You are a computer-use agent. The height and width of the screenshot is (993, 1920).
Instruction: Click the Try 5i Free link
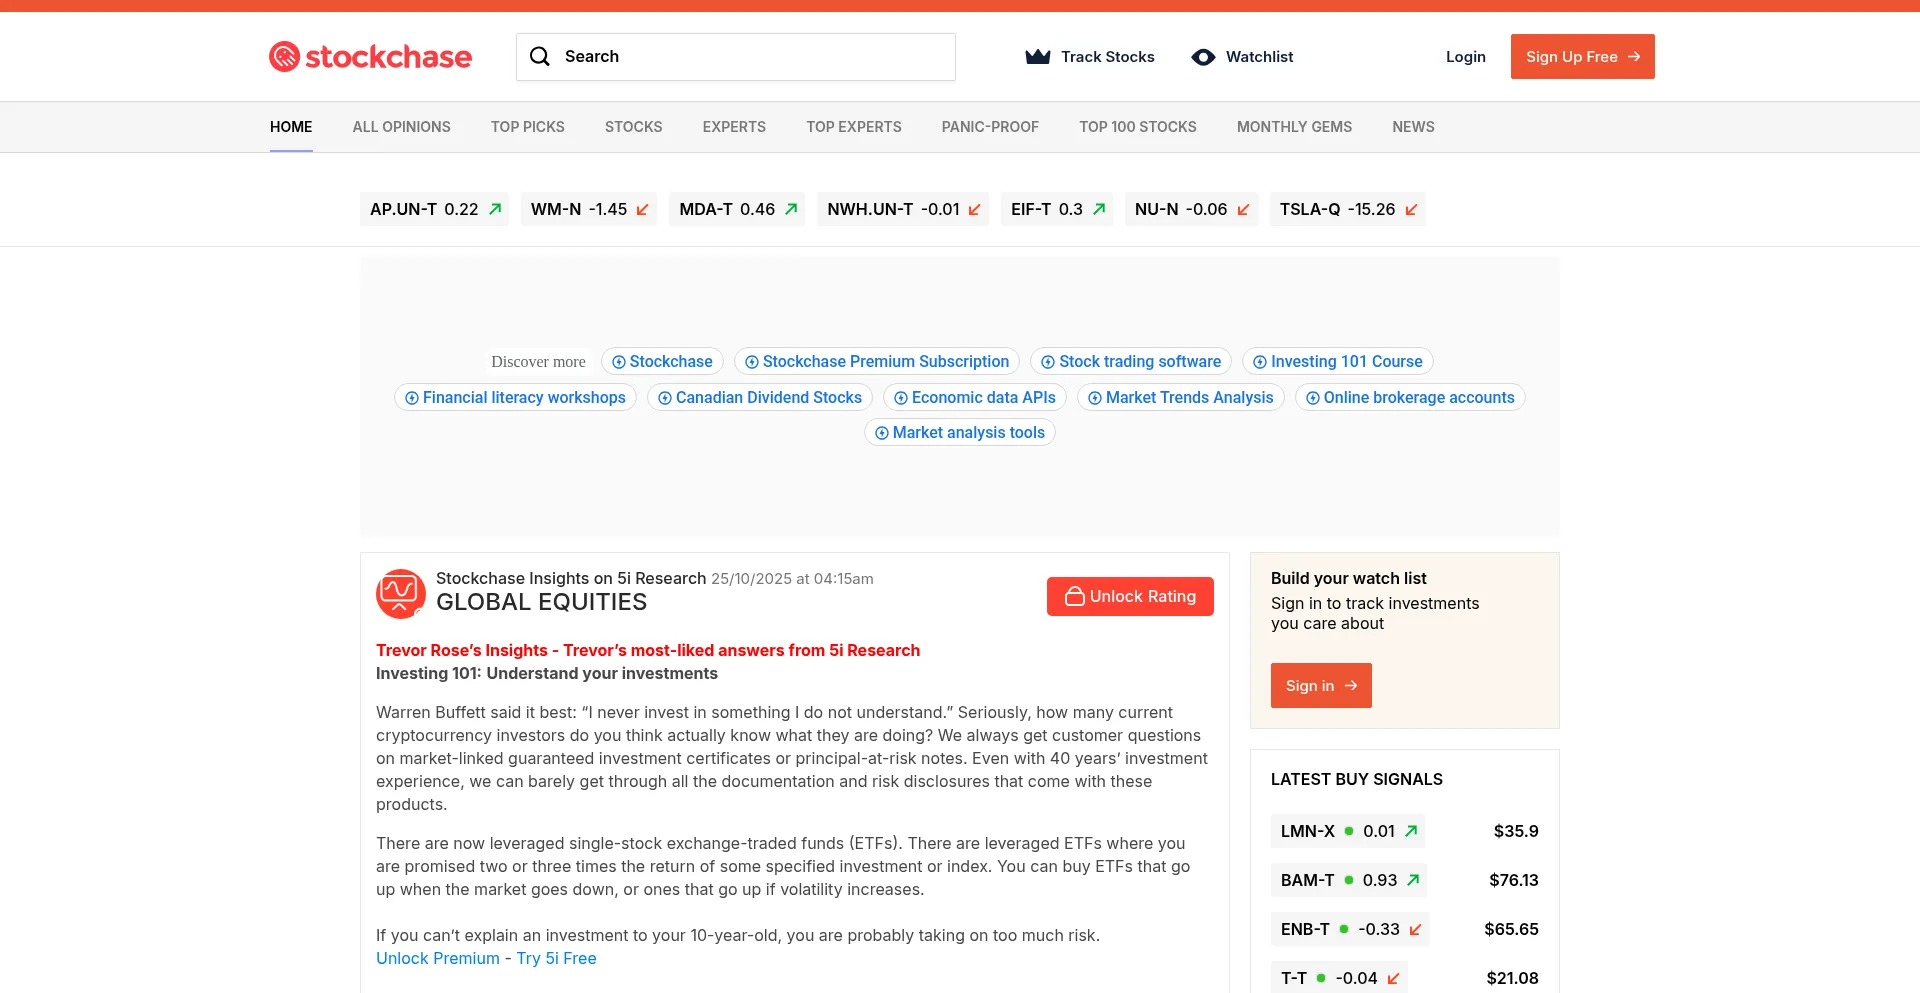pos(556,958)
